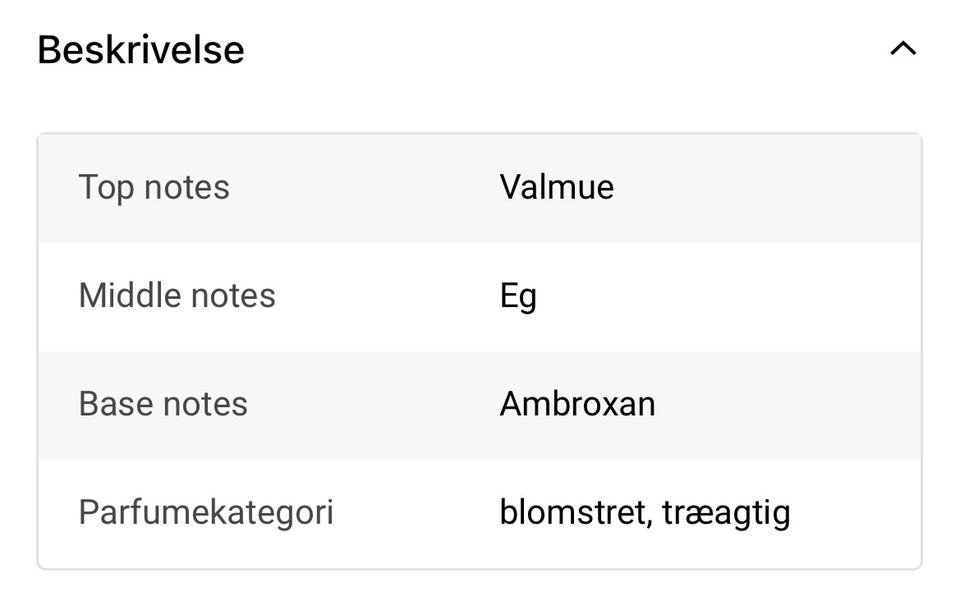960x601 pixels.
Task: Select the Eg value
Action: click(518, 297)
